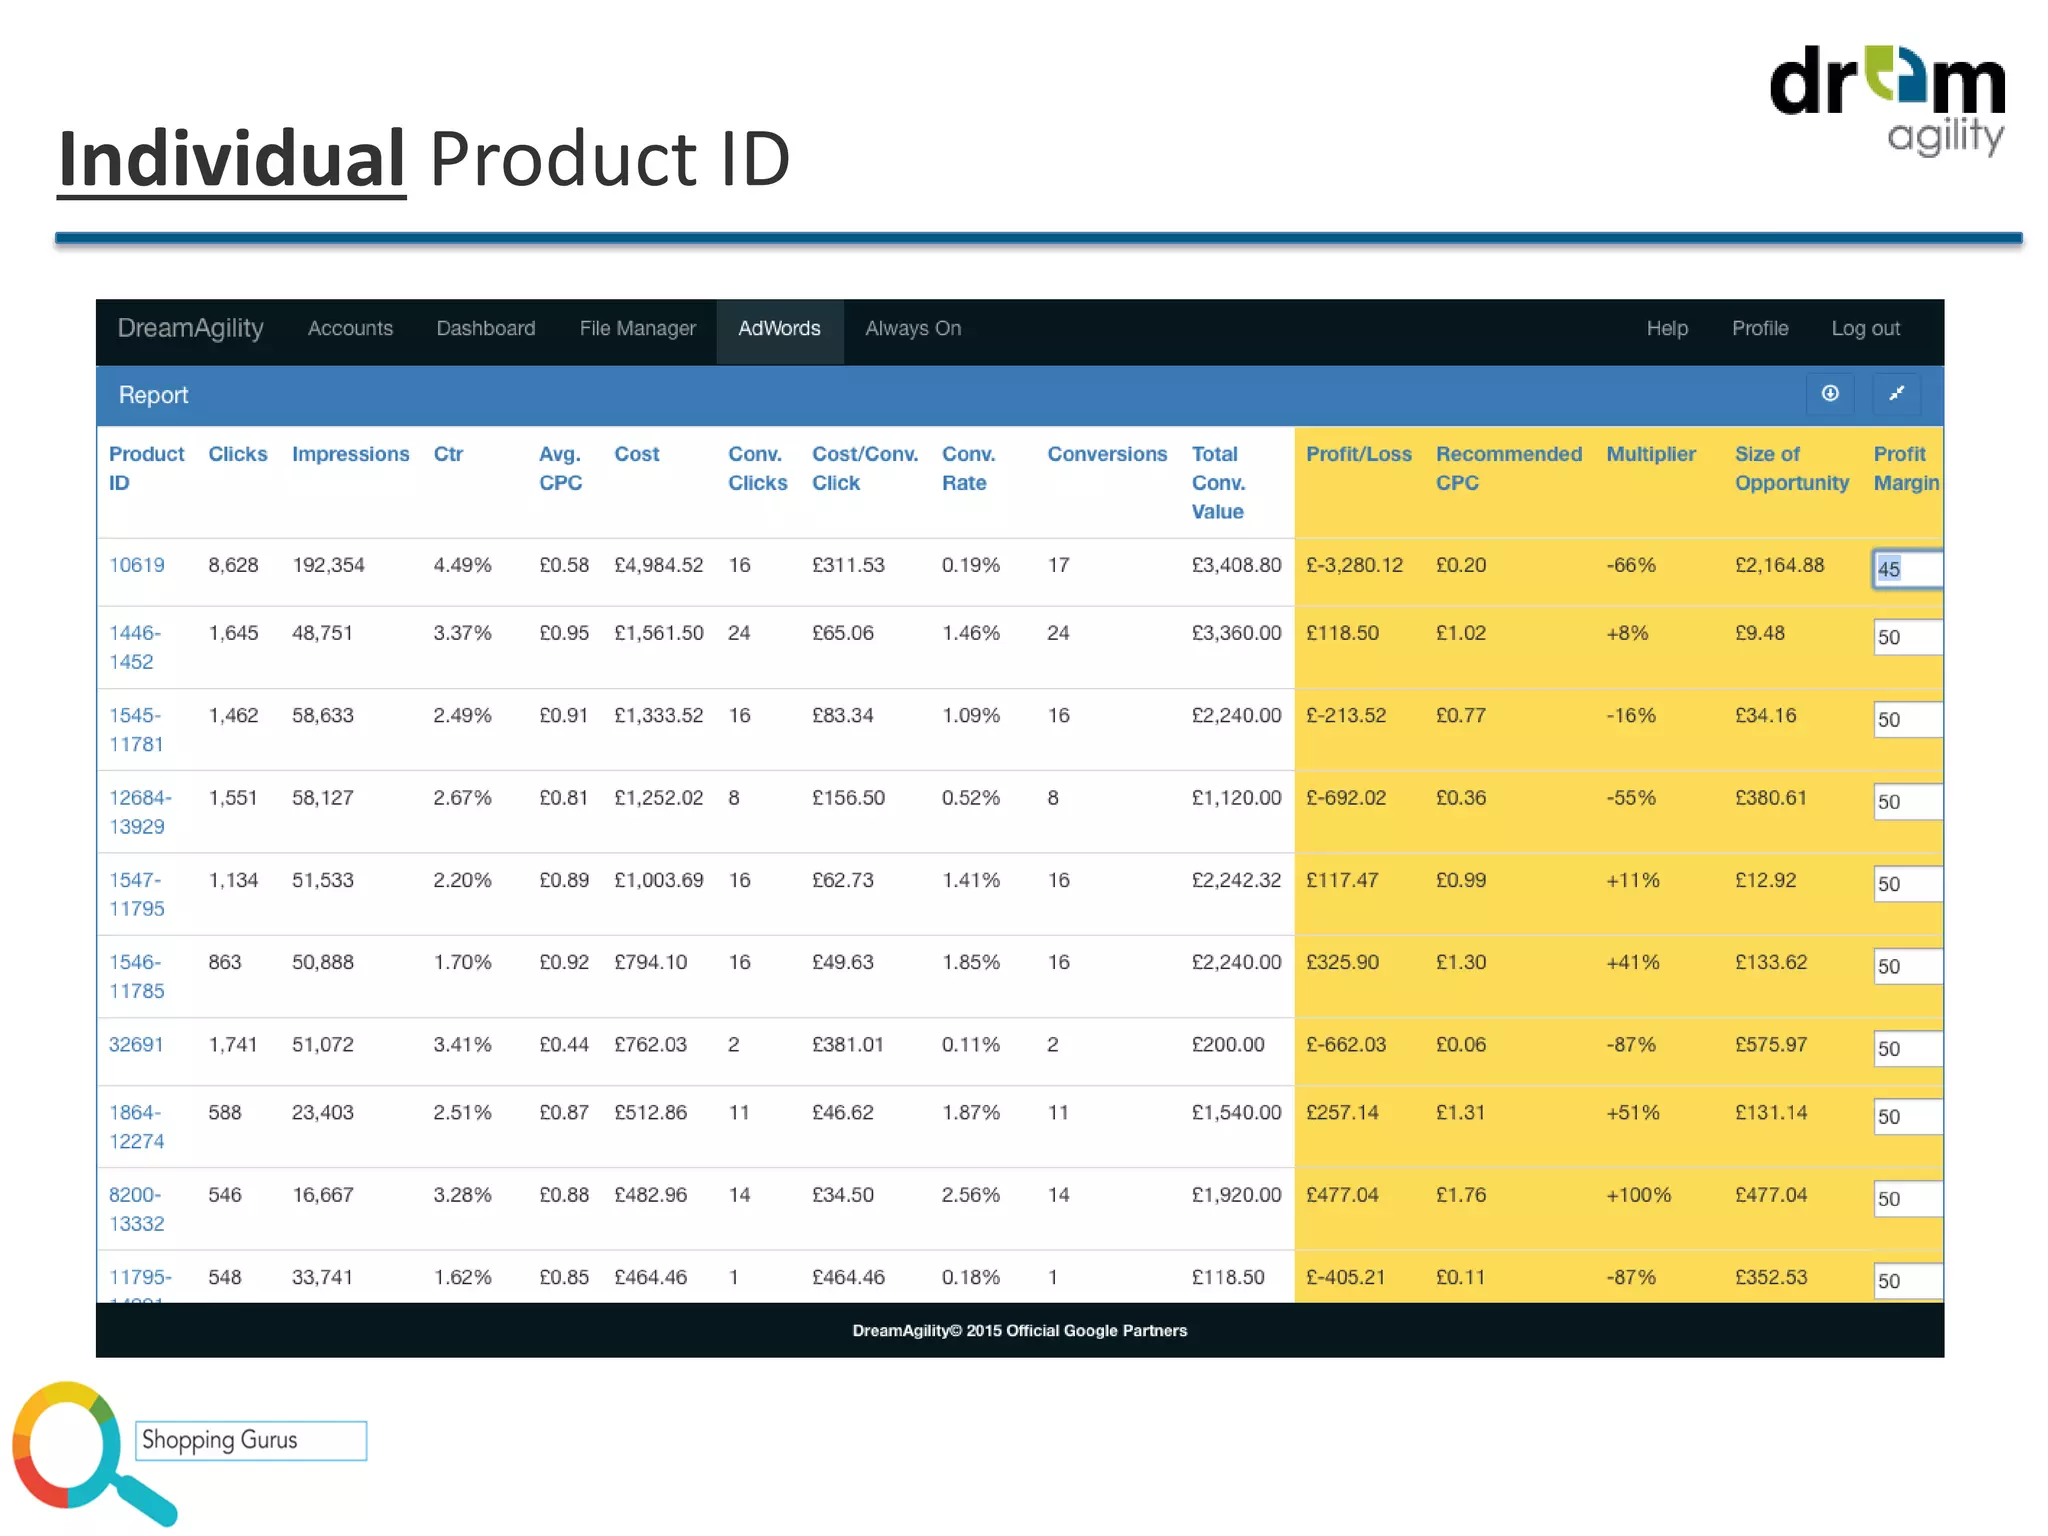
Task: Sort by Product ID column header
Action: 146,468
